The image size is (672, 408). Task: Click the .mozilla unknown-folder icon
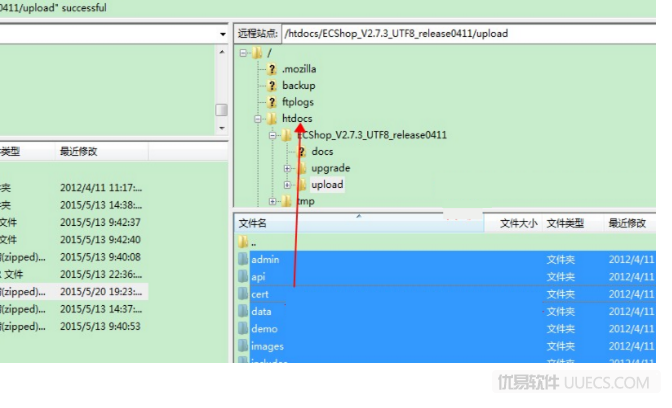(x=272, y=69)
